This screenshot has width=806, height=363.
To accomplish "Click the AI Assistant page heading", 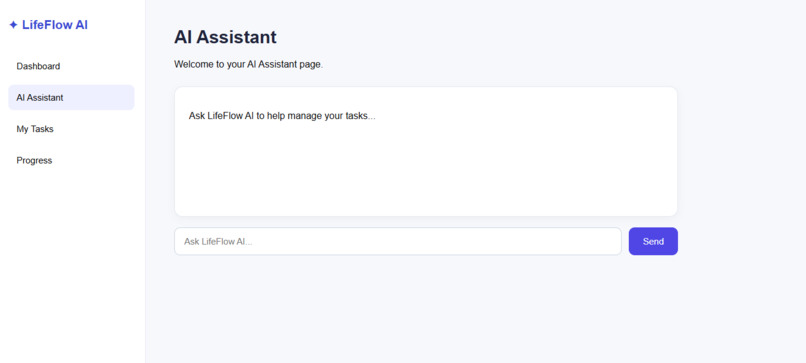I will tap(225, 37).
